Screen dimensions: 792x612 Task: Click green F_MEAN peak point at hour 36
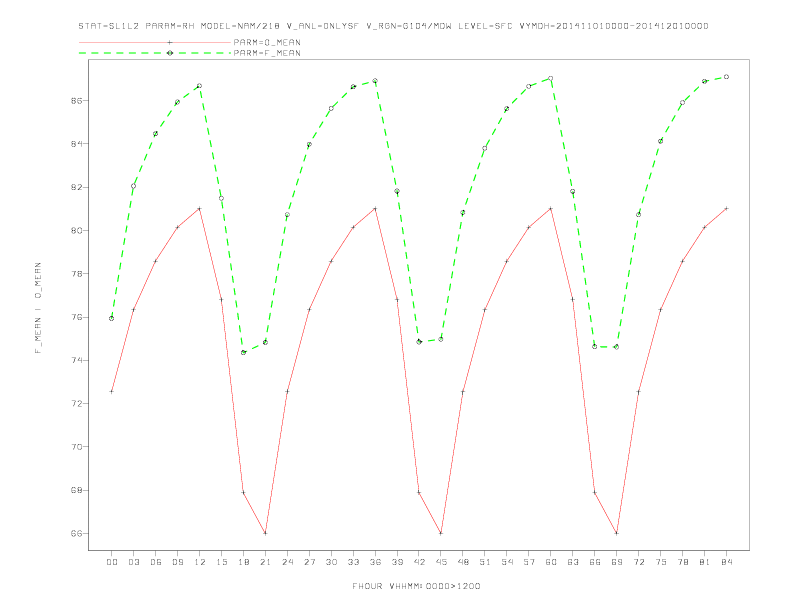[x=375, y=81]
